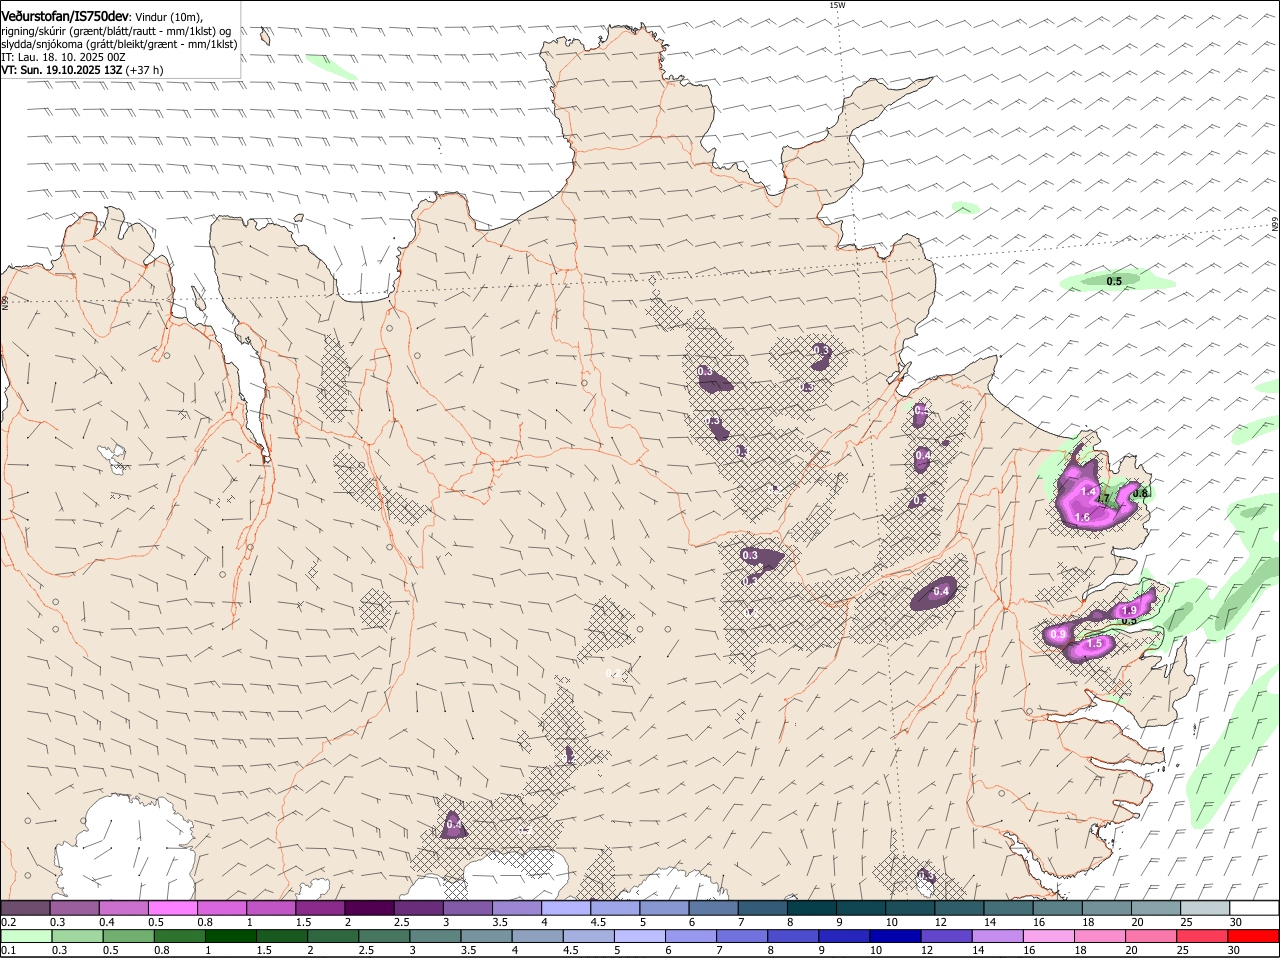Pick bottom-scale dark green swatch between 1 and 1.5

230,935
